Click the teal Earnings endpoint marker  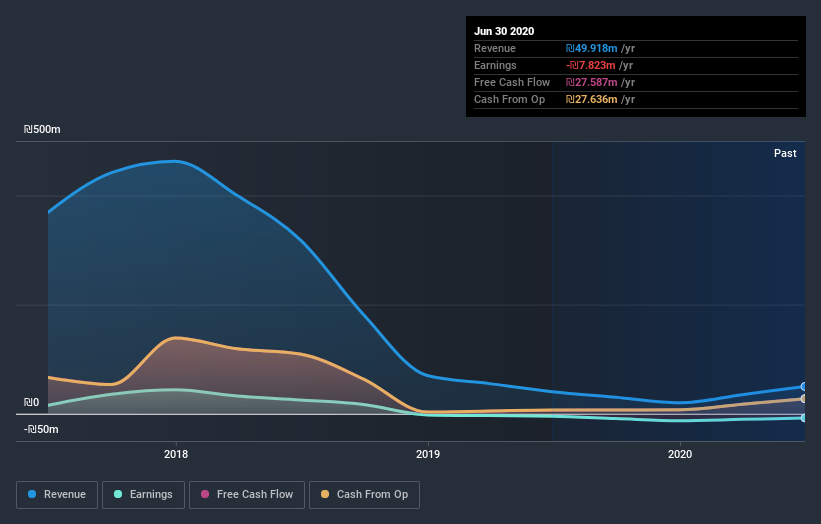(804, 418)
